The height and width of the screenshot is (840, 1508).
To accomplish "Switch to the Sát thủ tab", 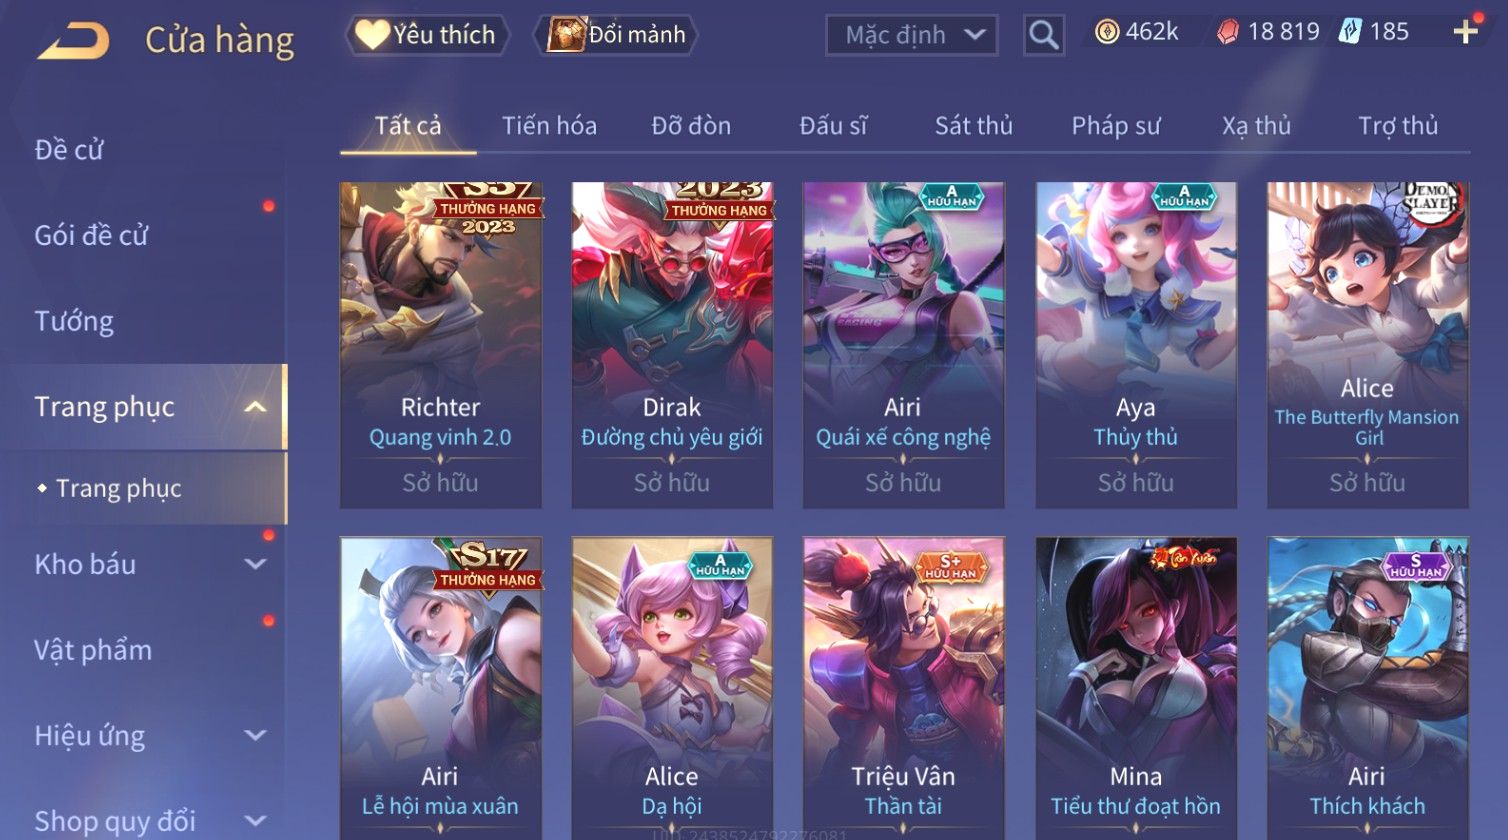I will [973, 126].
